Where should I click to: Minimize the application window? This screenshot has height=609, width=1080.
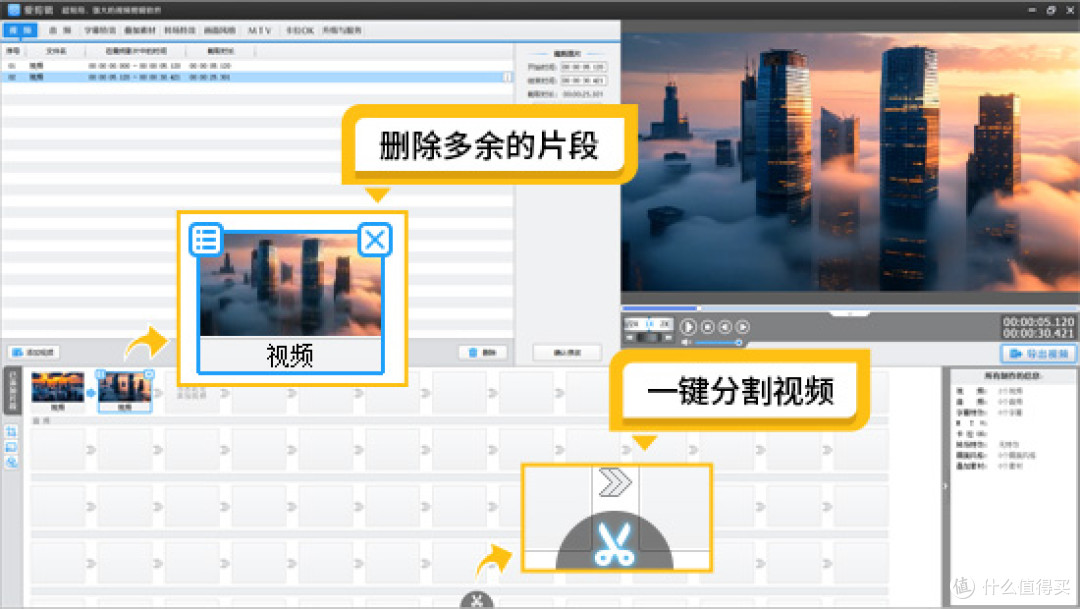(1032, 10)
